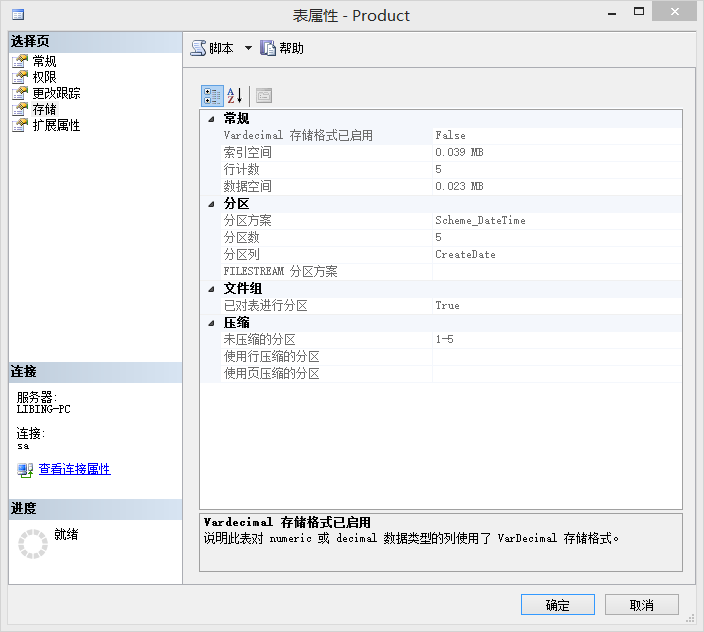Select the 分区方案 property row
Viewport: 704px width, 632px height.
[x=441, y=221]
